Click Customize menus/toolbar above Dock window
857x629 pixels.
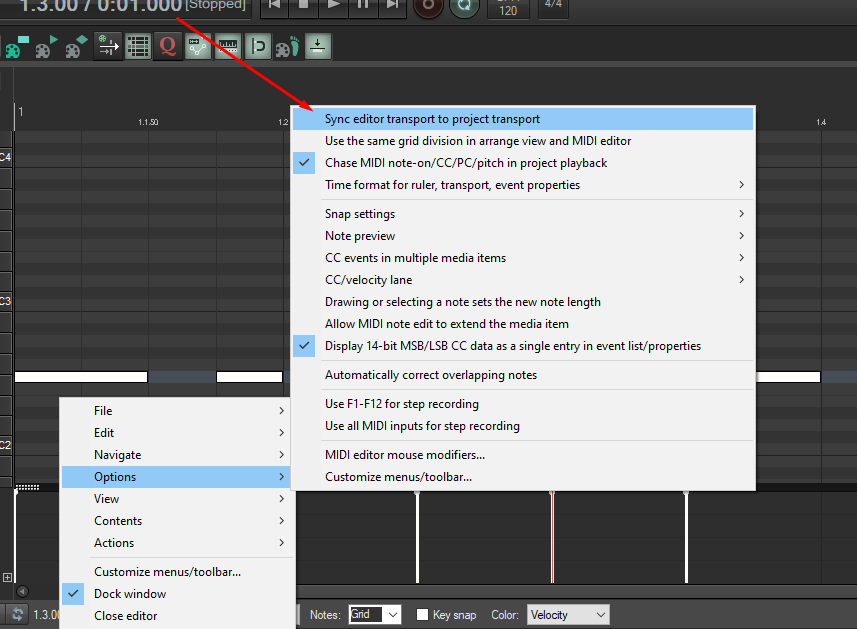[x=178, y=572]
